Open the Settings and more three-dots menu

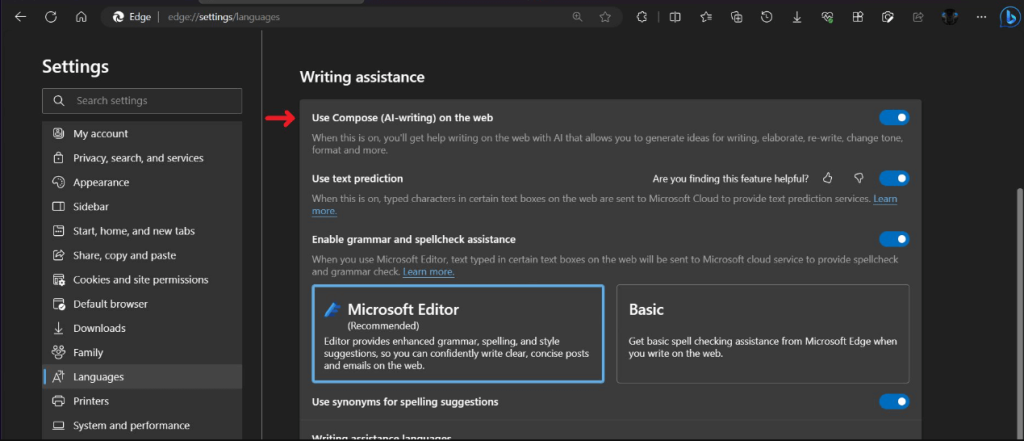pyautogui.click(x=981, y=17)
